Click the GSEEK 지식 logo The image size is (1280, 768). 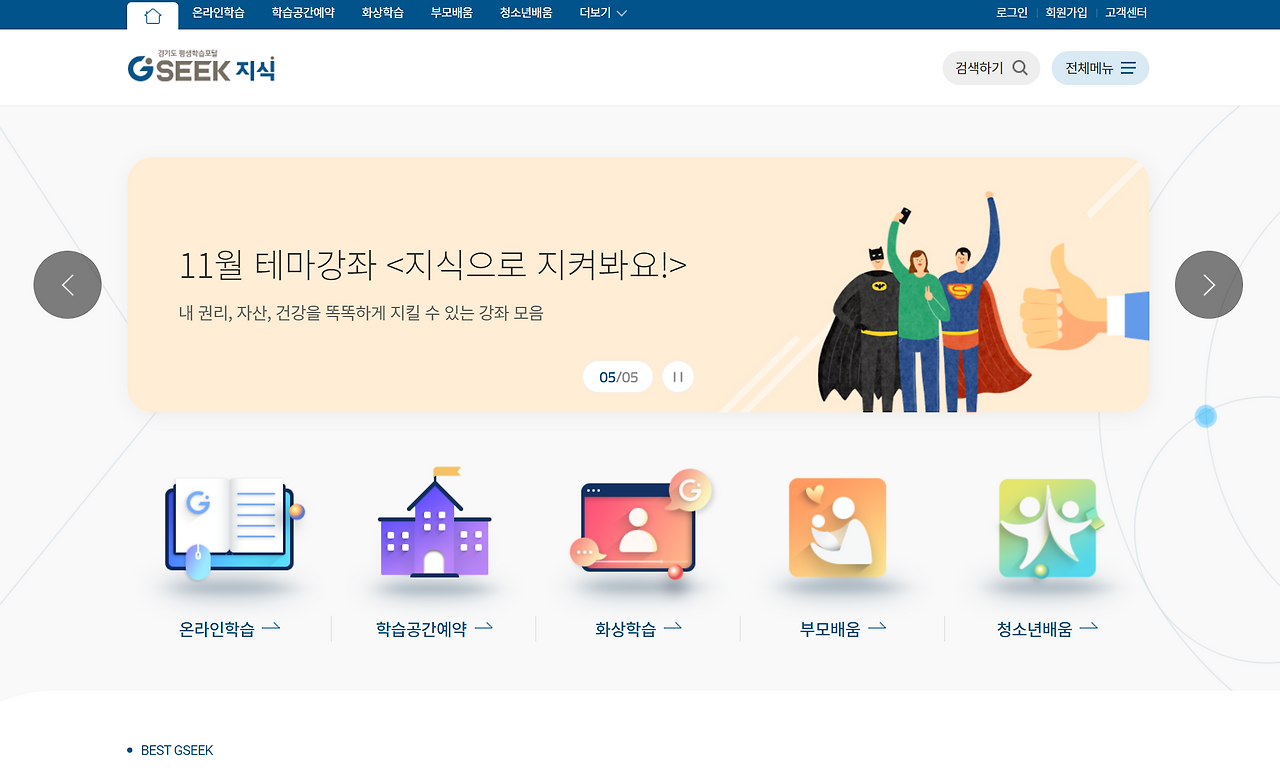200,67
